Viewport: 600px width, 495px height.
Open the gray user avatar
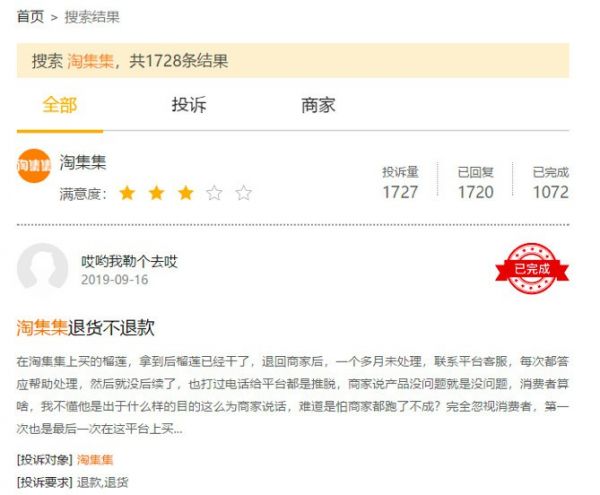tap(42, 267)
